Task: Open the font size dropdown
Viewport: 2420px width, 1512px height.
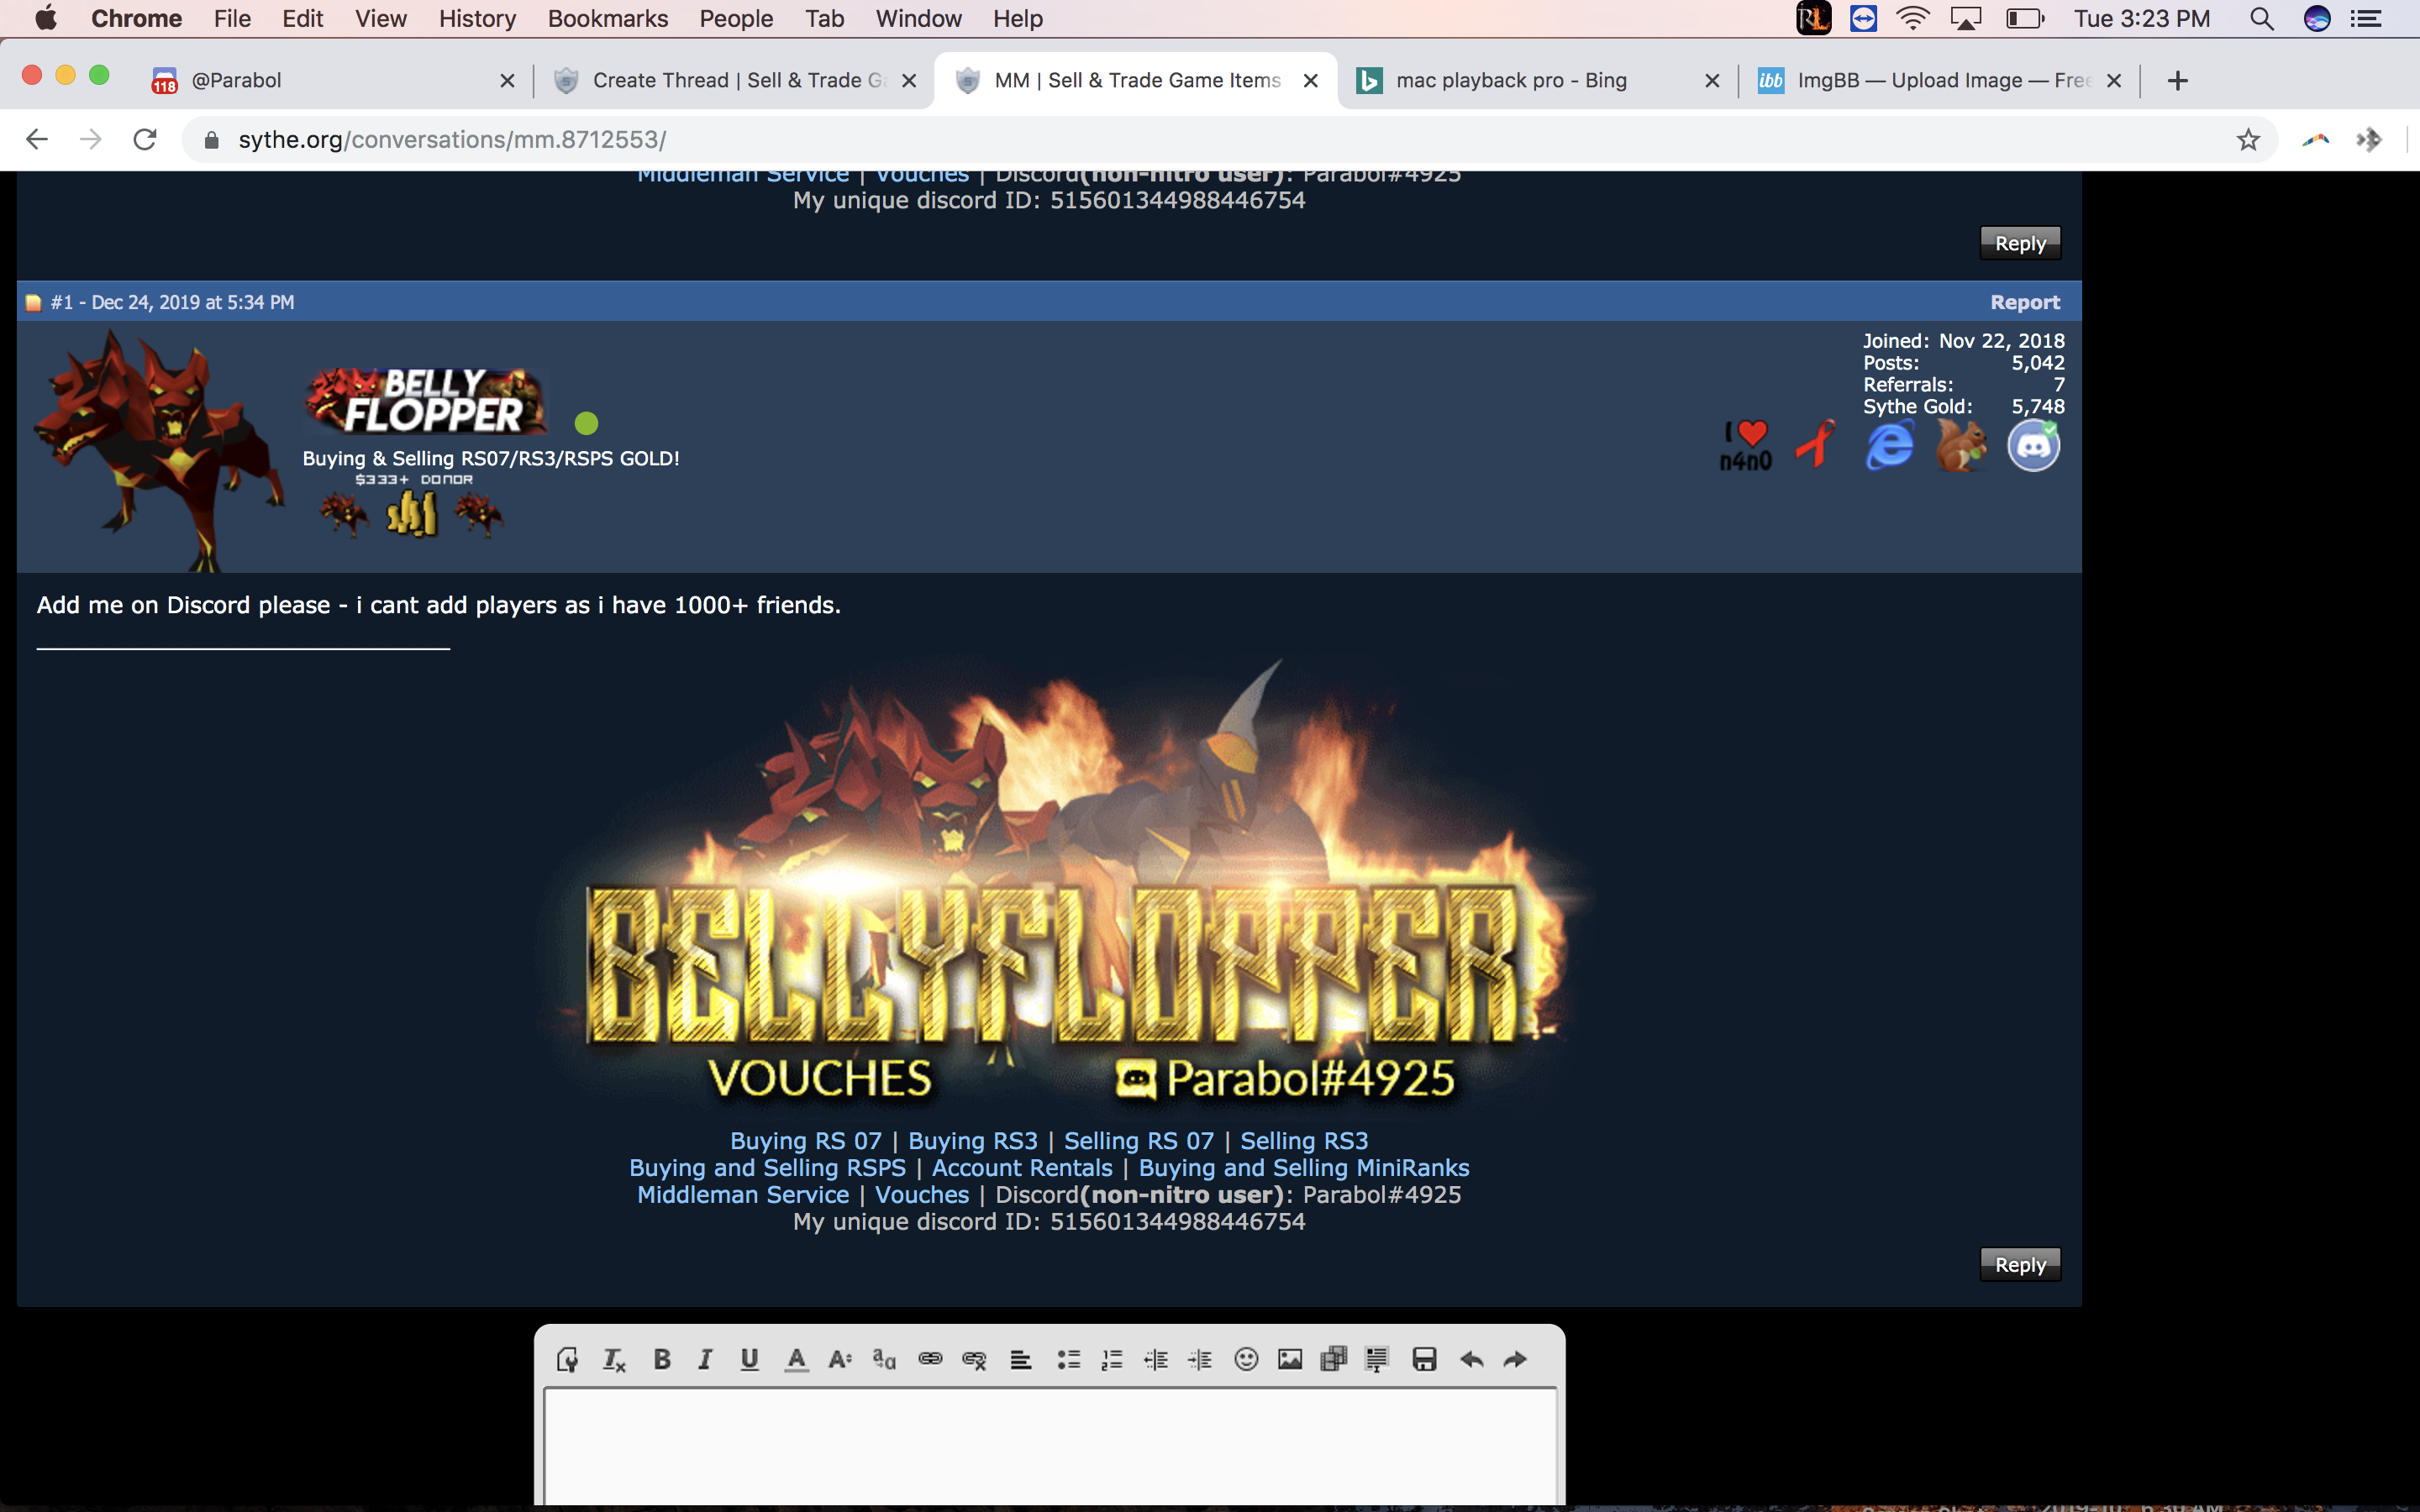Action: [840, 1359]
